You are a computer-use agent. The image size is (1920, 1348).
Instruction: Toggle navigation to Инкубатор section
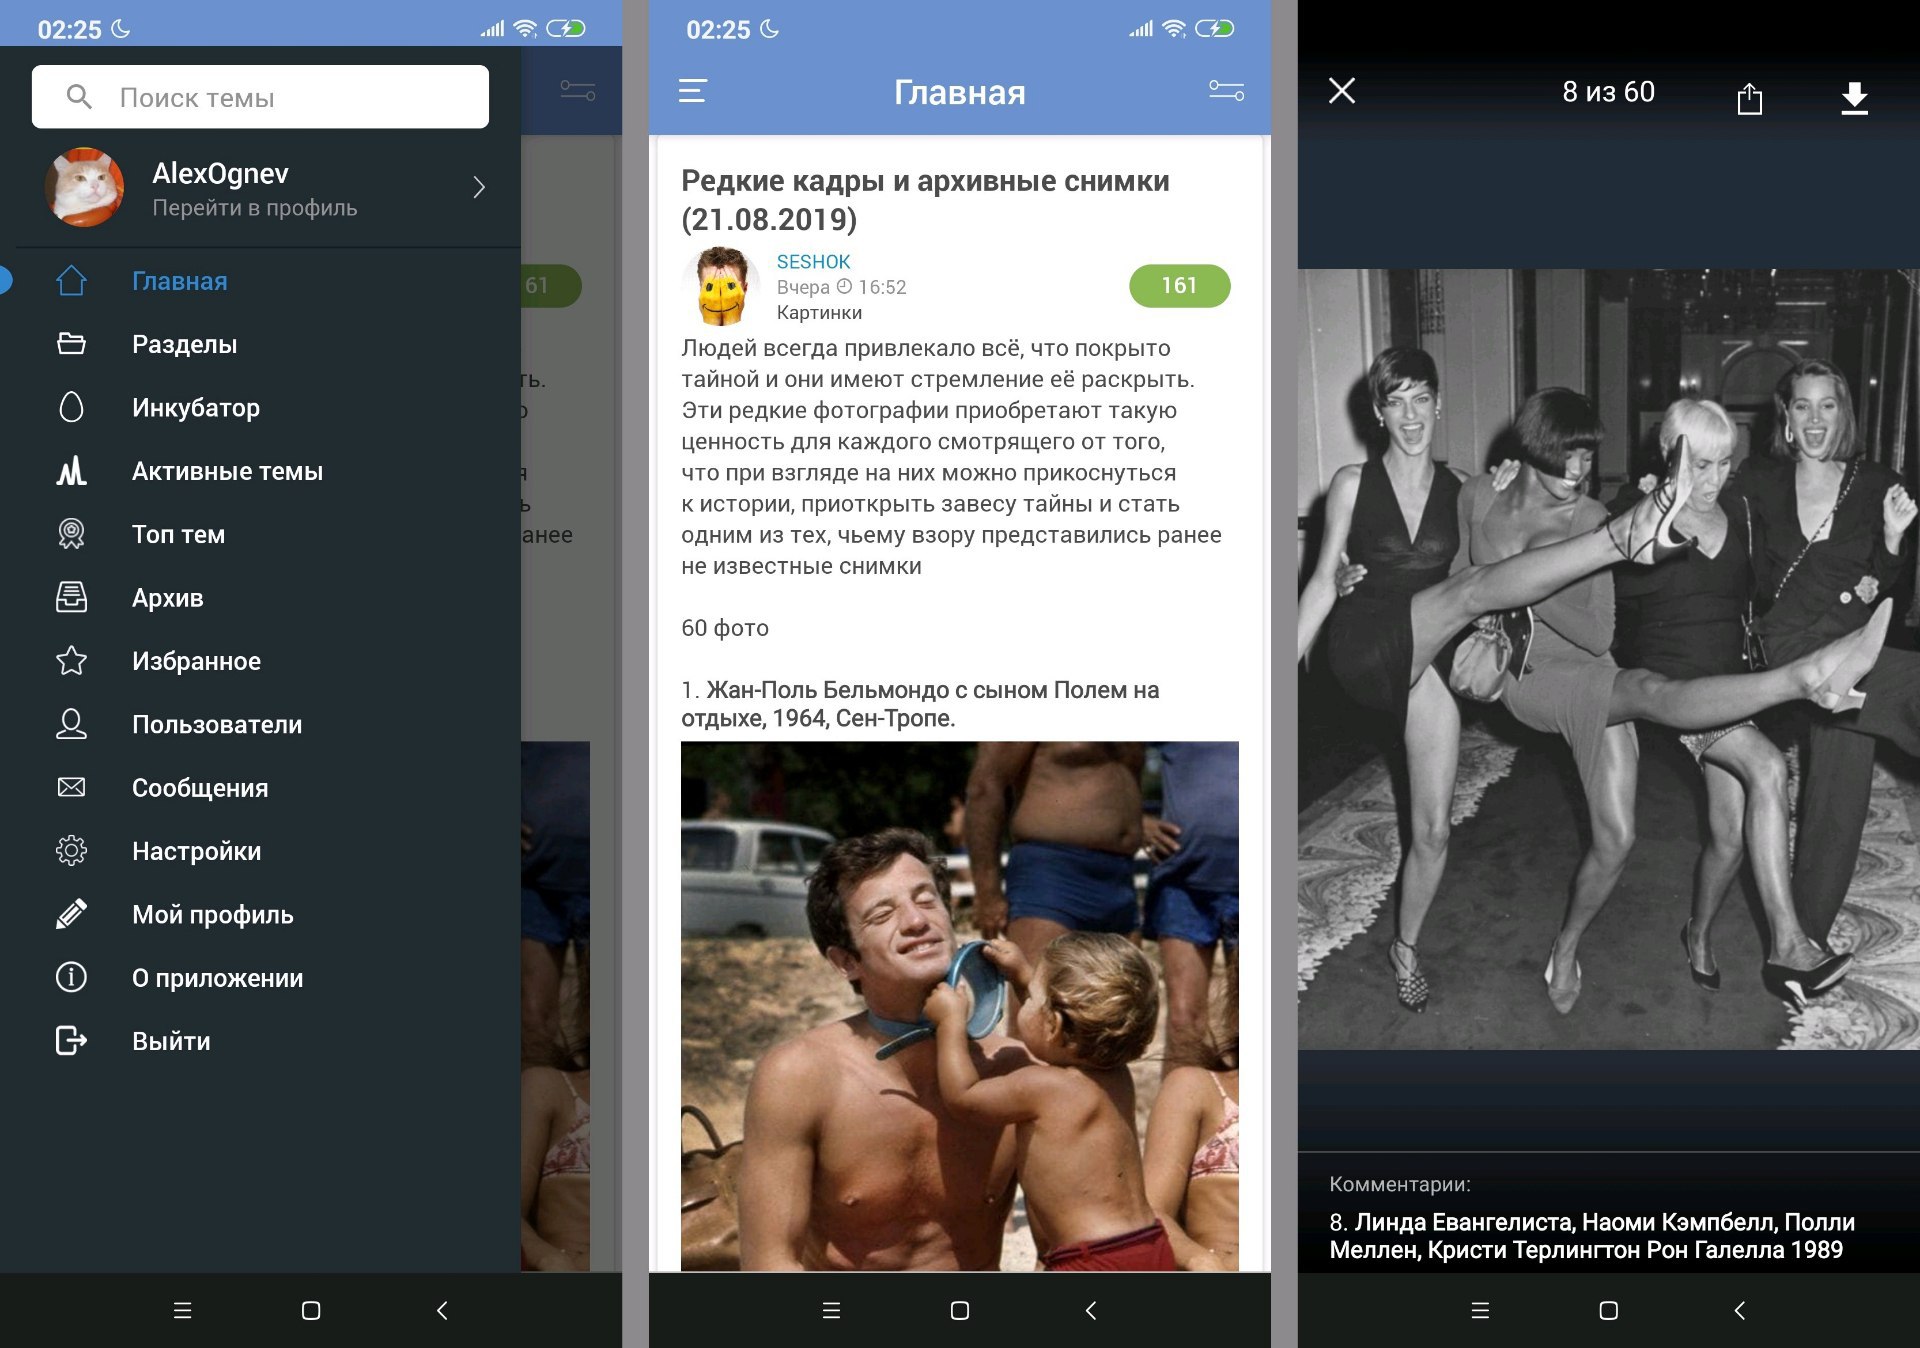[x=197, y=408]
